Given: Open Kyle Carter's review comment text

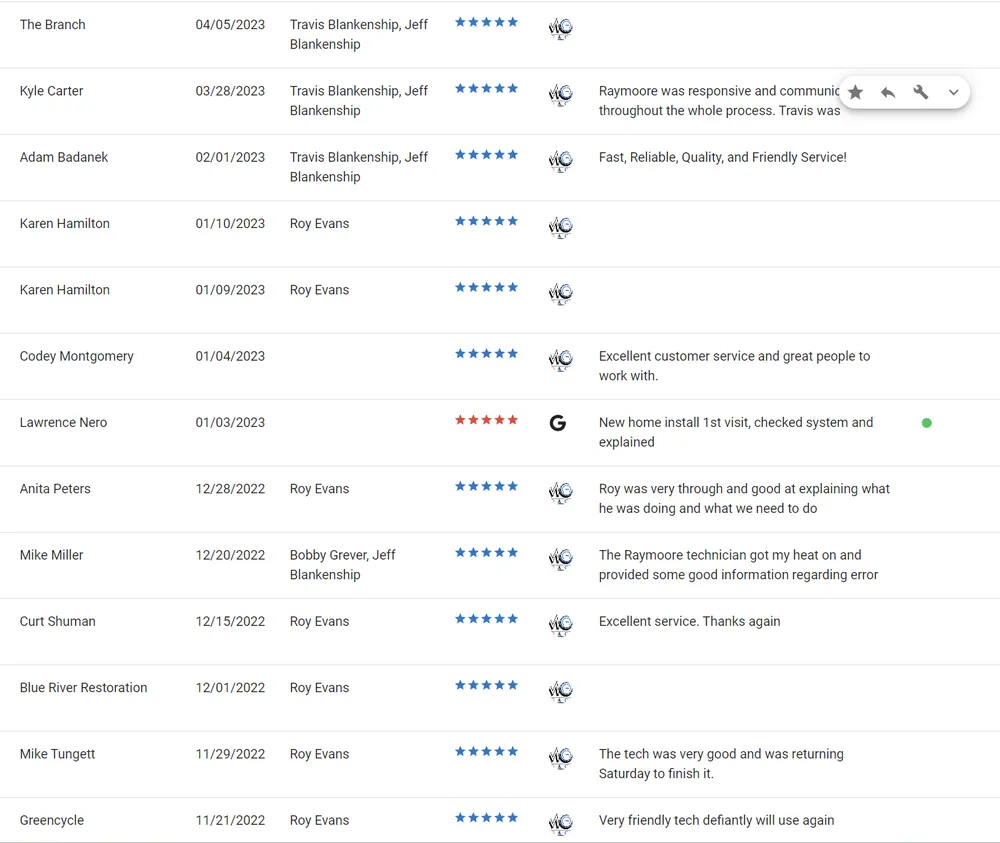Looking at the screenshot, I should [x=718, y=101].
